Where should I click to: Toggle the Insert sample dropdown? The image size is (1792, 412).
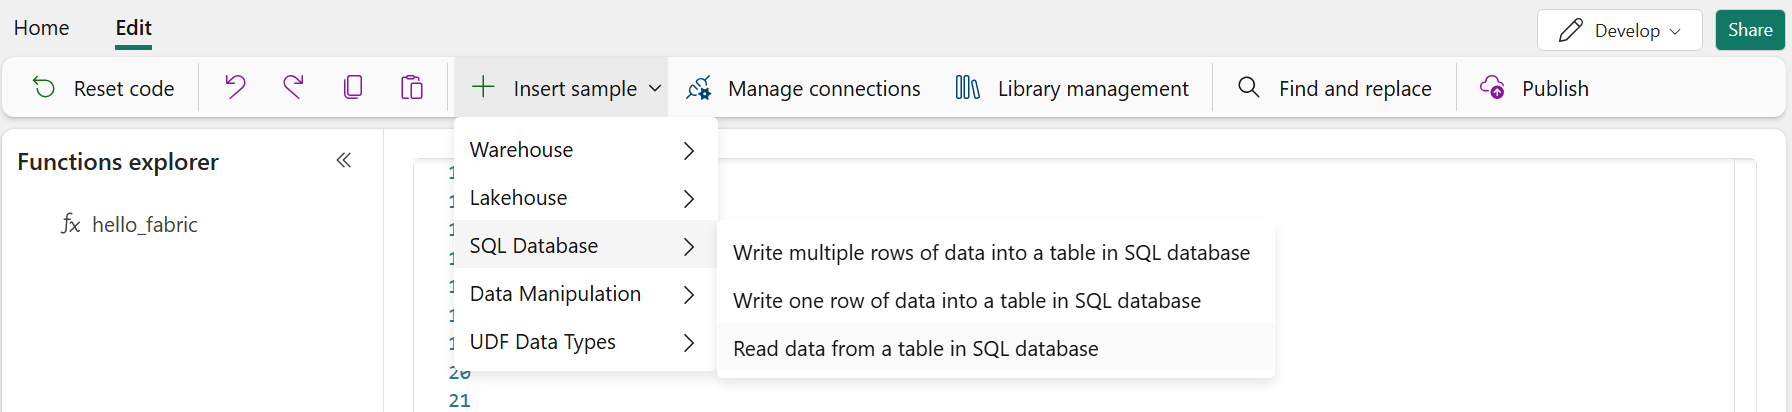tap(566, 88)
